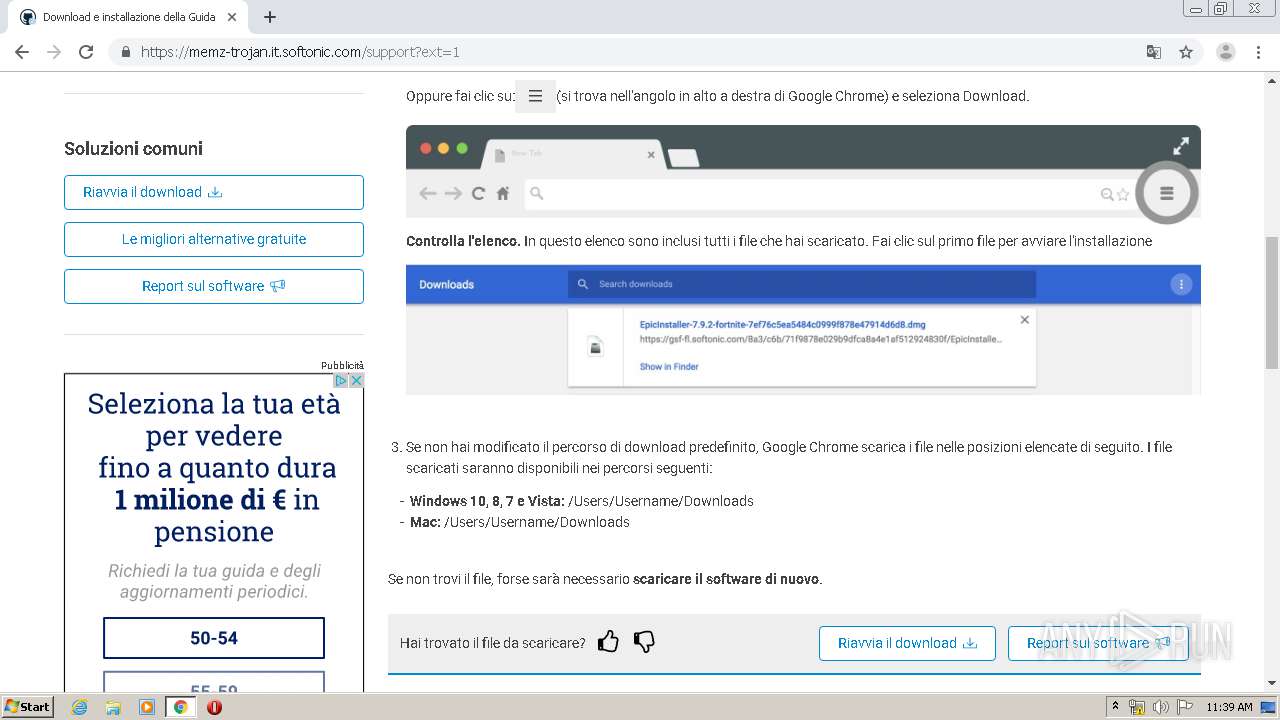
Task: Click Report sul software in sidebar
Action: pyautogui.click(x=214, y=286)
